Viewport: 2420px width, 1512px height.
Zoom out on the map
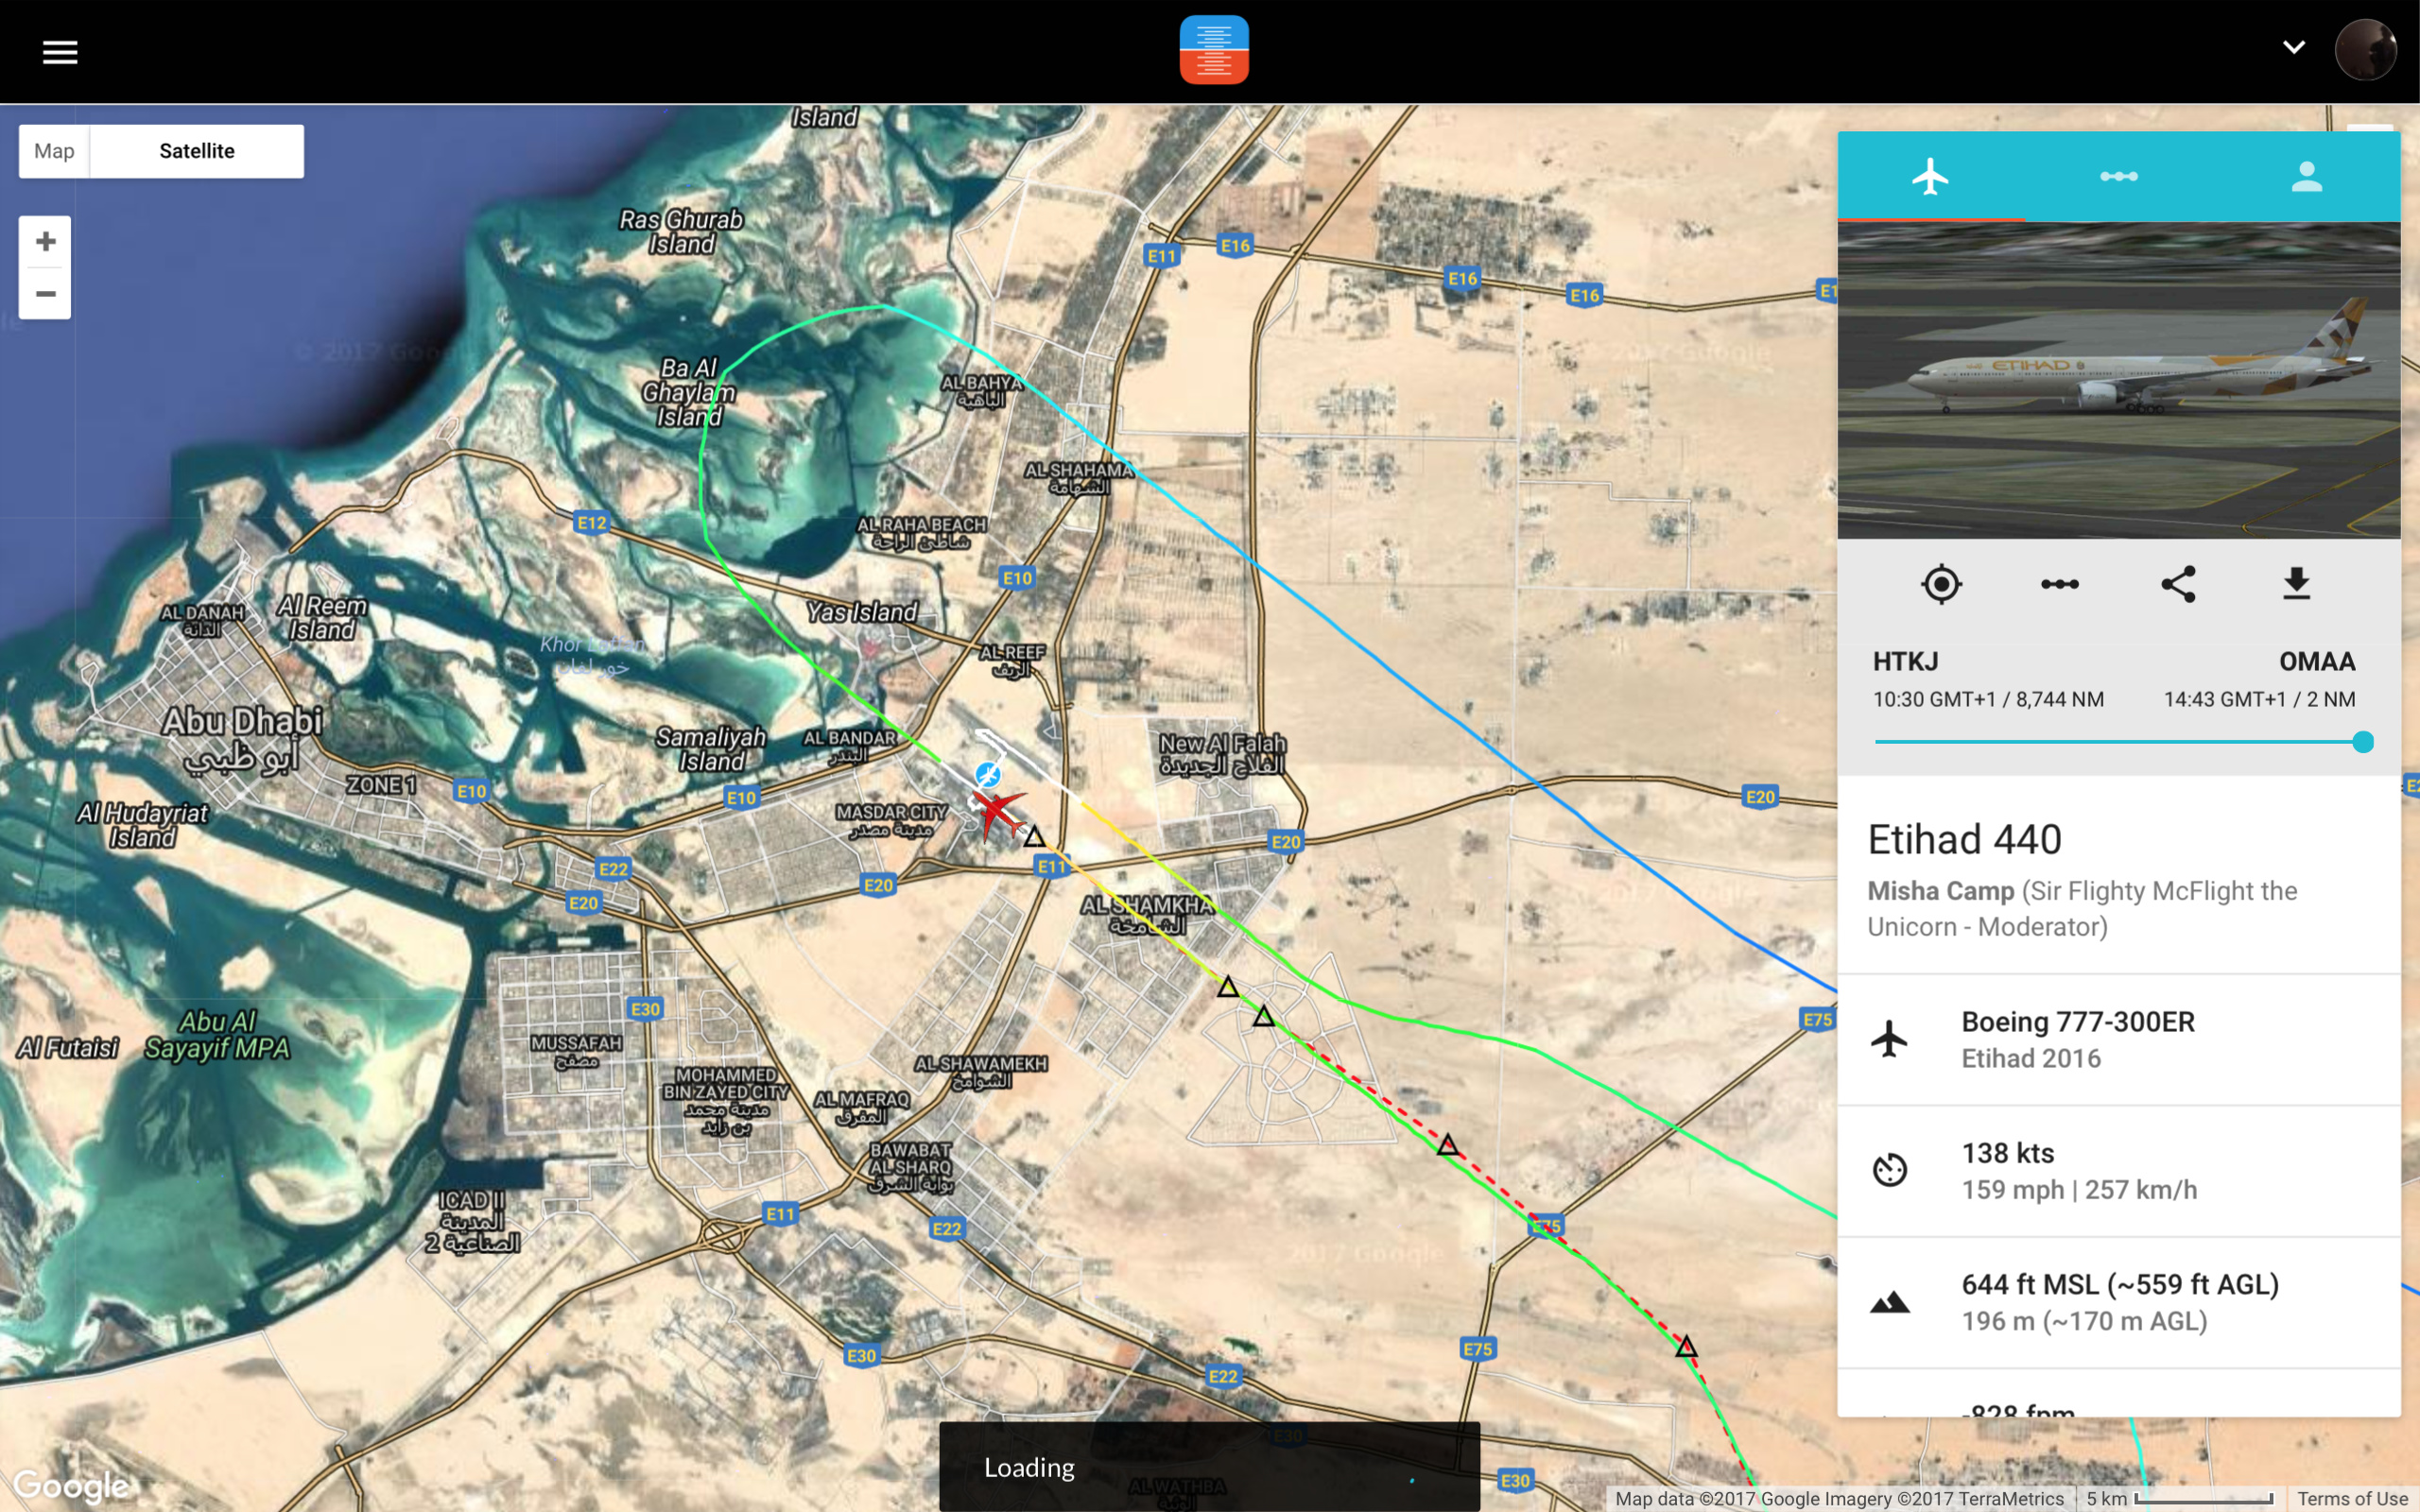pos(45,294)
